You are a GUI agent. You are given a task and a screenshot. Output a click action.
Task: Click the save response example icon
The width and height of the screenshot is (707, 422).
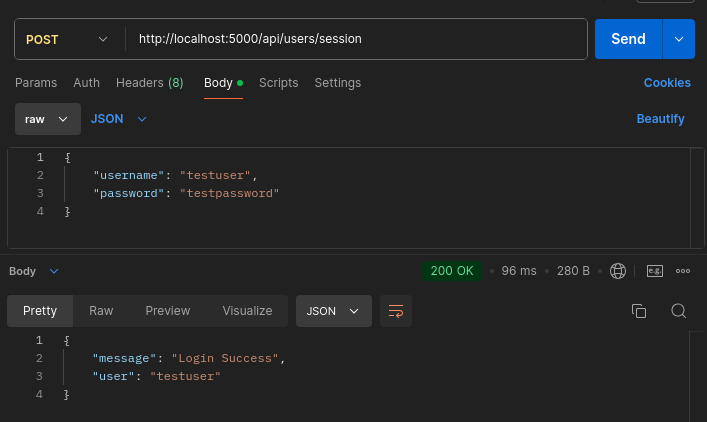pos(655,271)
